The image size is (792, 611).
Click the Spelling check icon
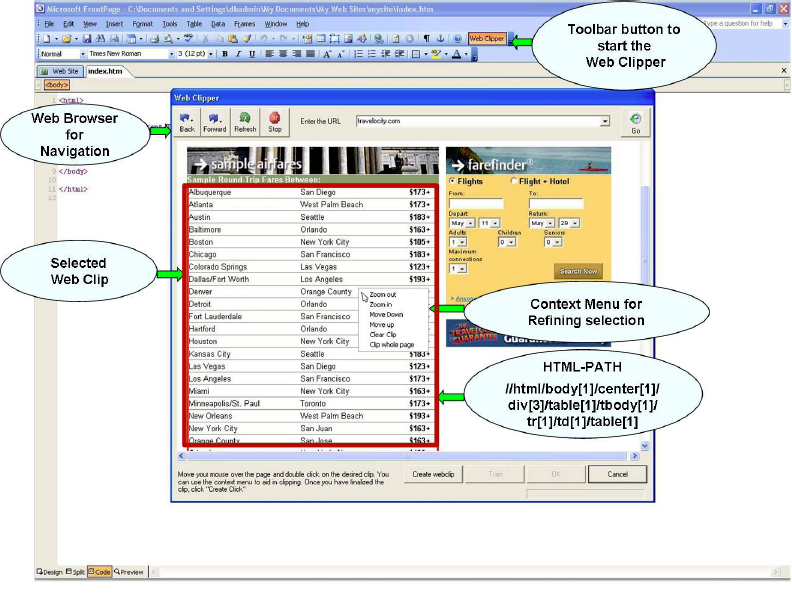[188, 38]
